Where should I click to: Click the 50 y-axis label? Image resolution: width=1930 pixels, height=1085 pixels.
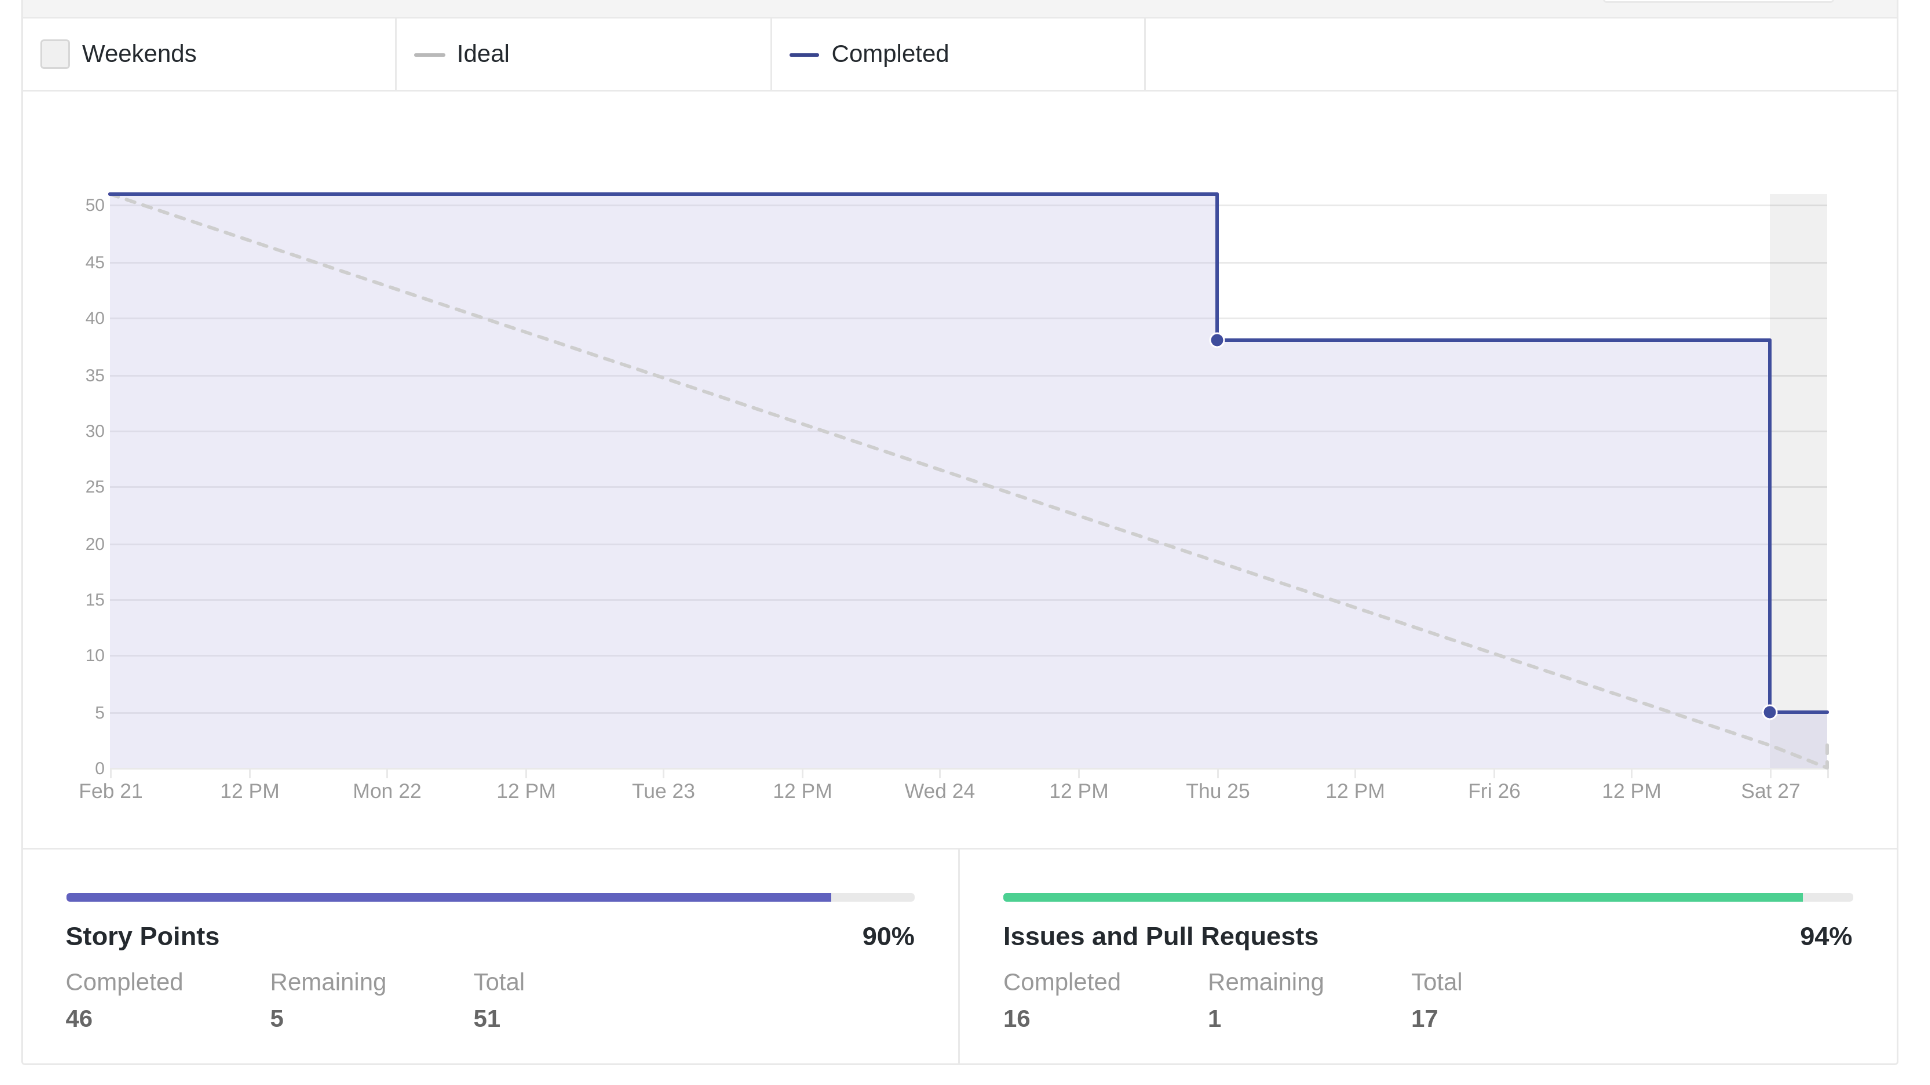click(95, 205)
